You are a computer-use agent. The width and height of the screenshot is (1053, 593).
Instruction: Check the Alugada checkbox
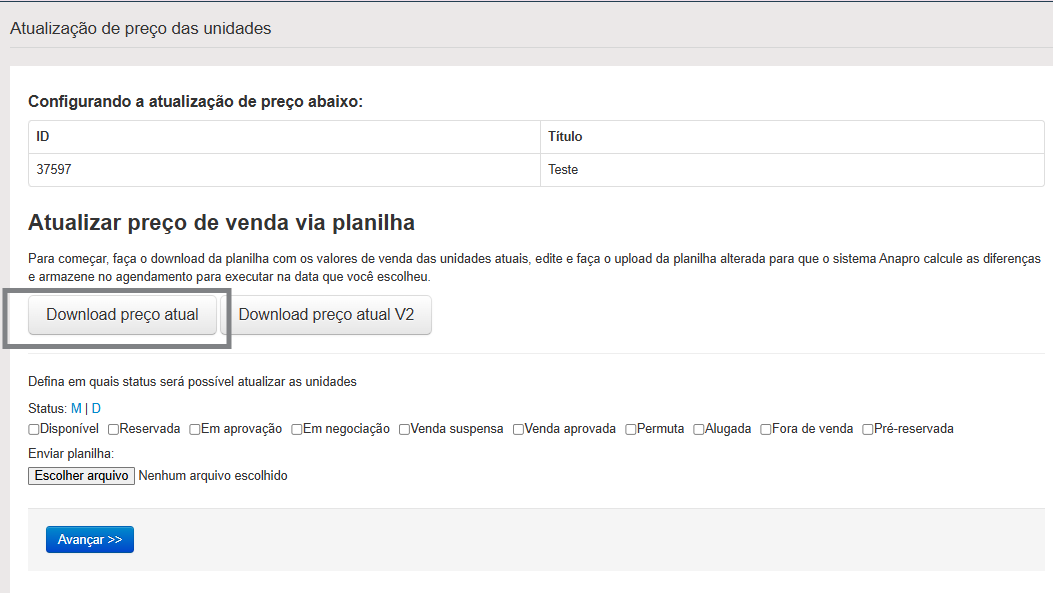pyautogui.click(x=699, y=429)
